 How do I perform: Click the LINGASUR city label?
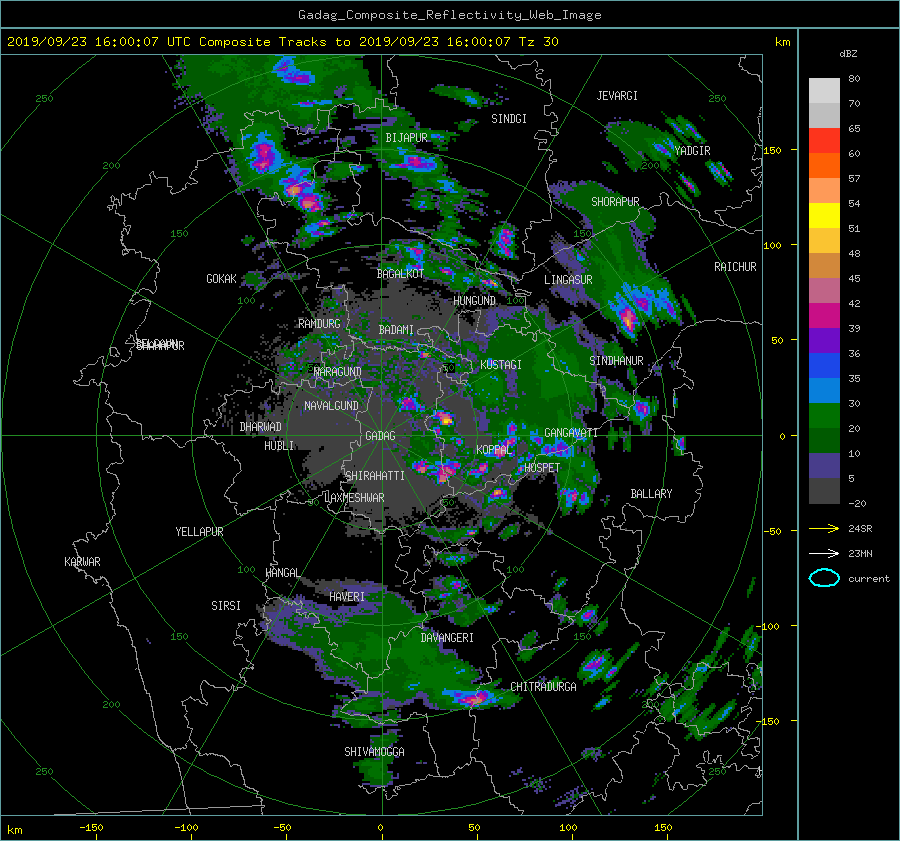[x=568, y=280]
